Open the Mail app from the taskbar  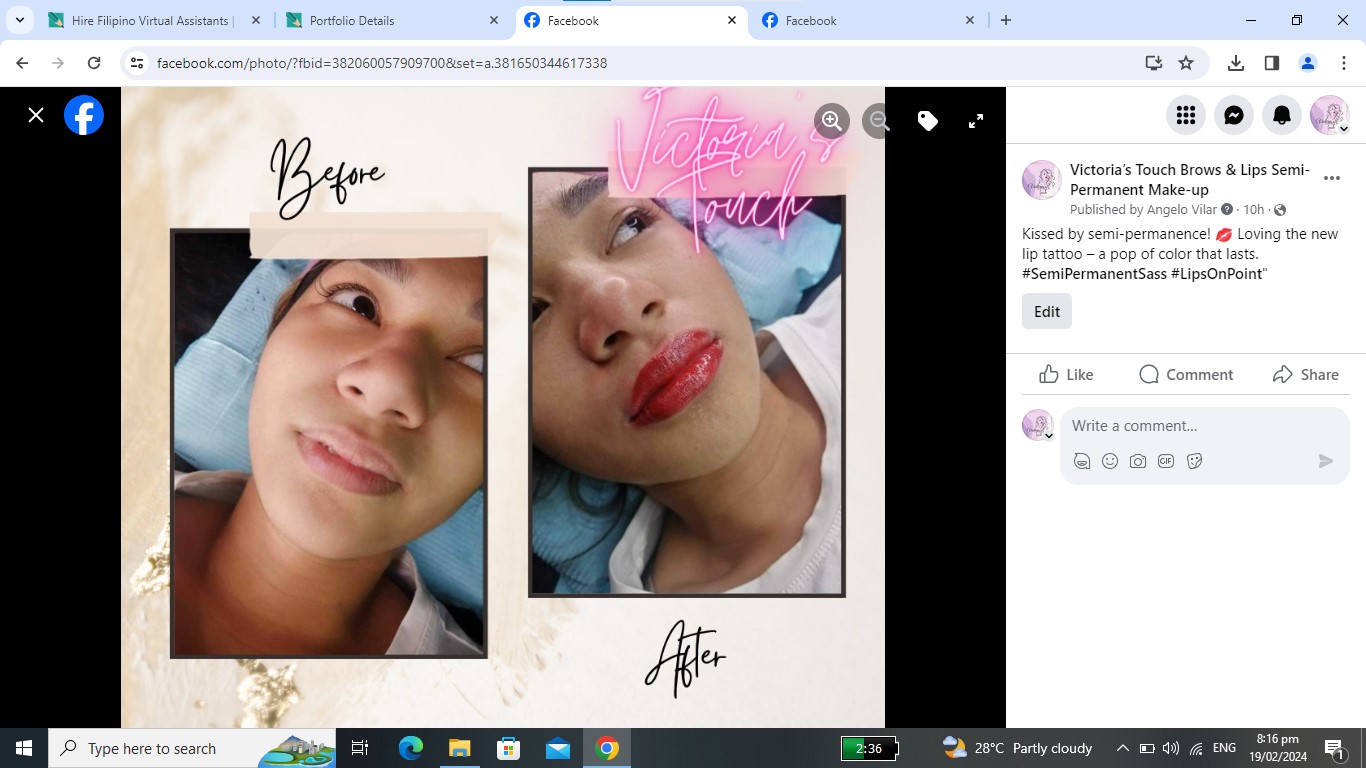click(x=558, y=748)
